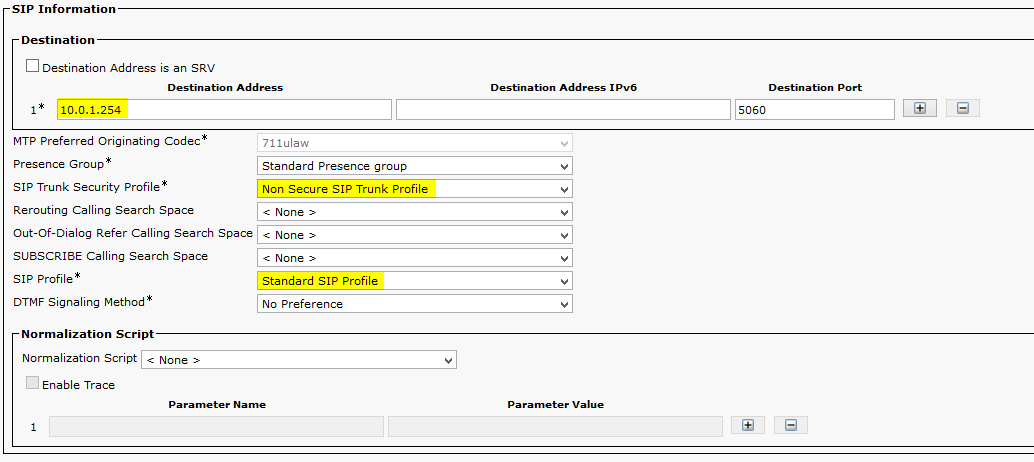This screenshot has width=1034, height=462.
Task: Open the Out-Of-Dialog Refer Calling Search Space dropdown
Action: click(x=415, y=235)
